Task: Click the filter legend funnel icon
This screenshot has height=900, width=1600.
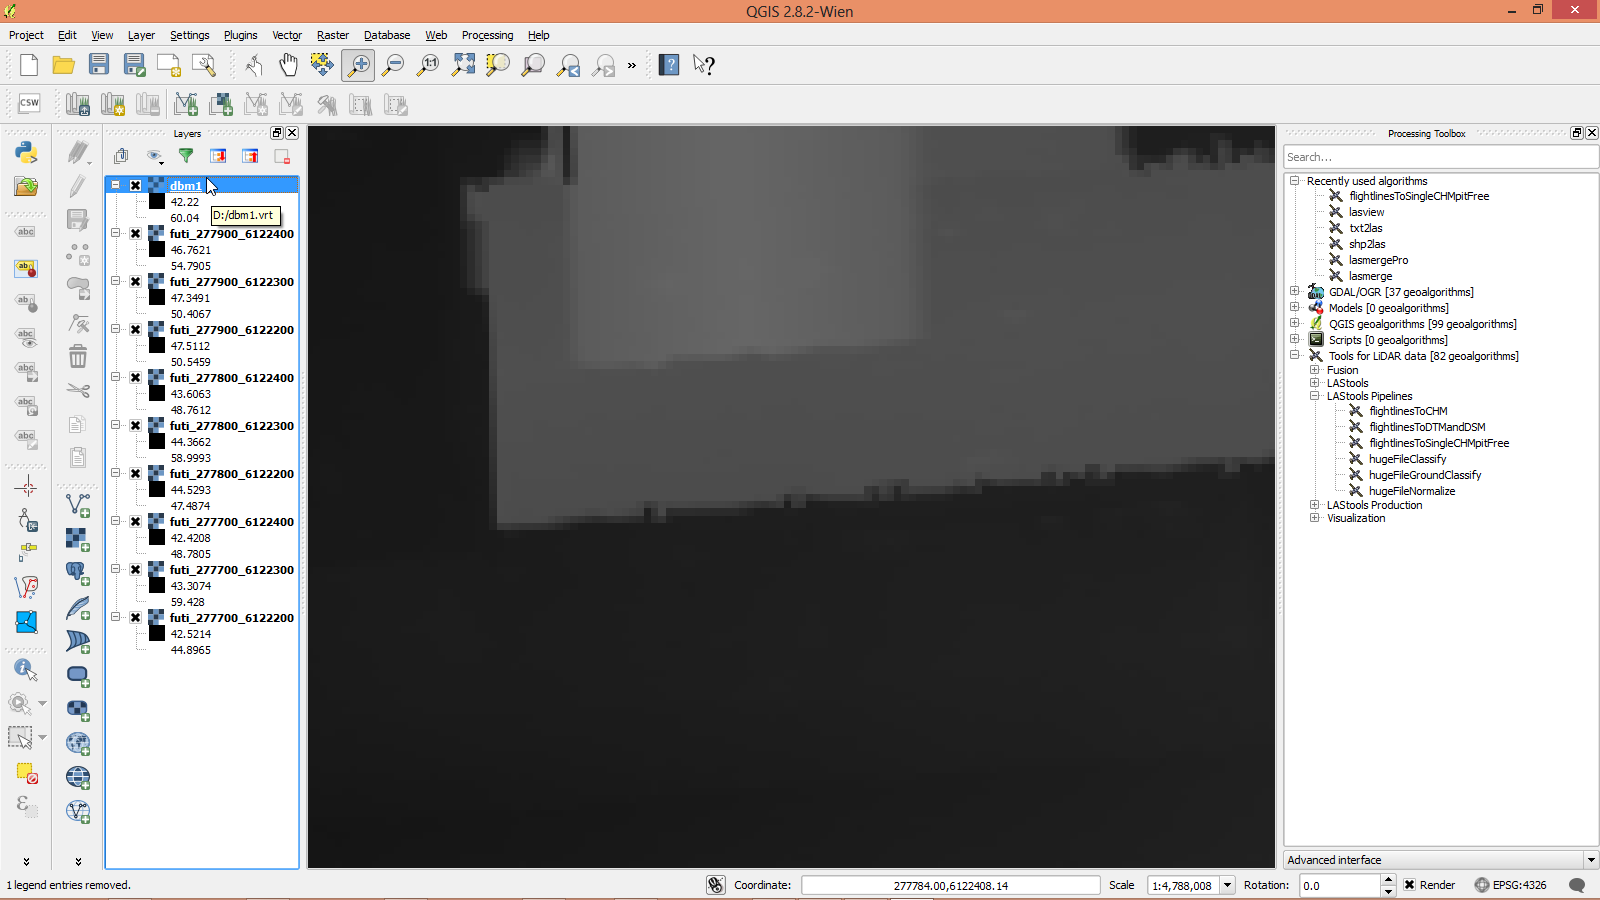Action: [x=186, y=156]
